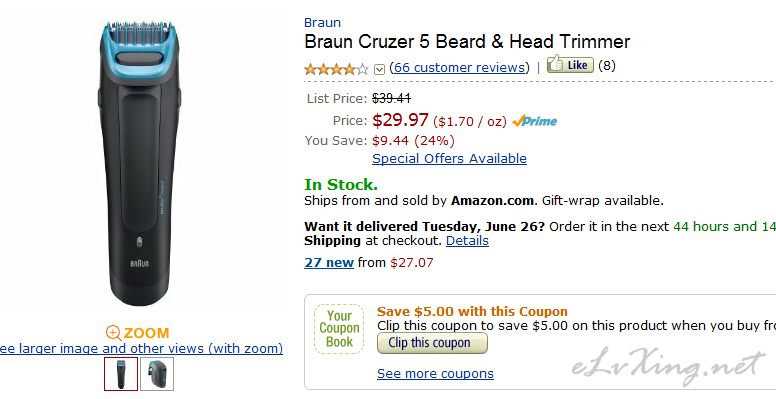Select the second trimmer thumbnail

[157, 374]
